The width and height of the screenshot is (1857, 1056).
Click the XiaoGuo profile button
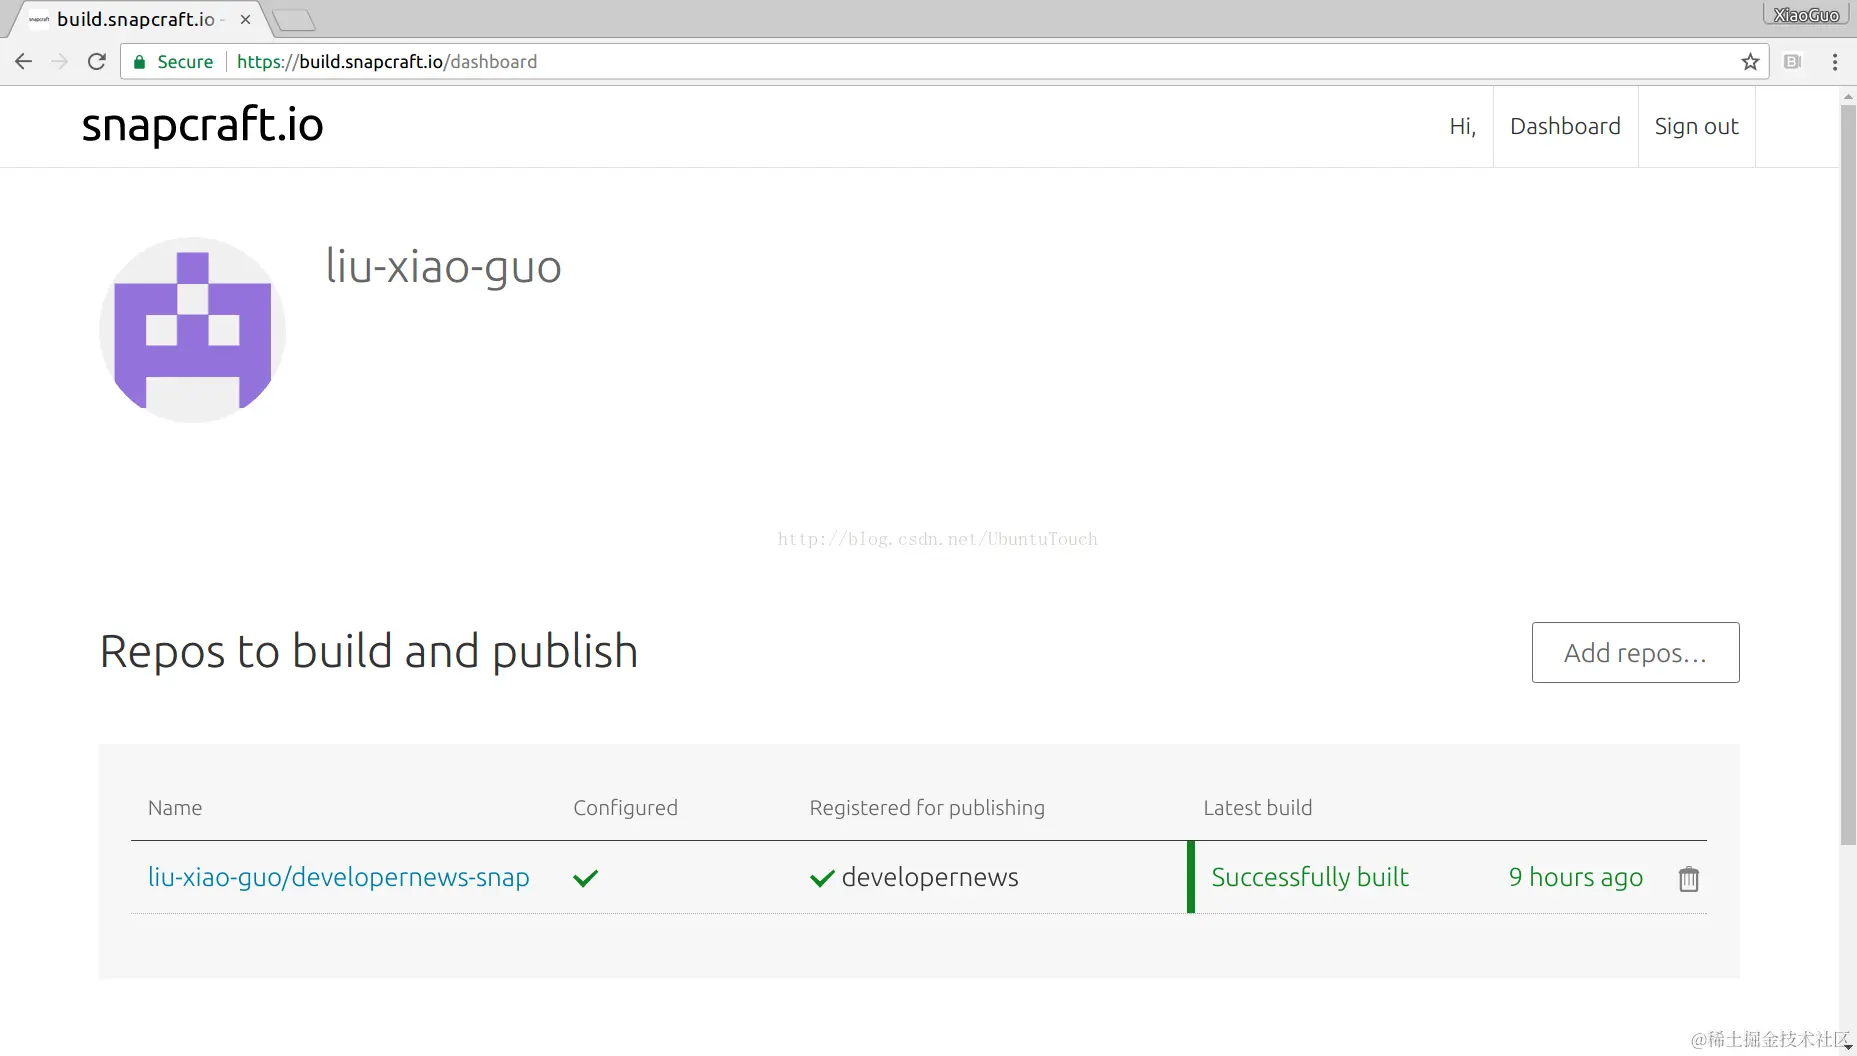1806,15
